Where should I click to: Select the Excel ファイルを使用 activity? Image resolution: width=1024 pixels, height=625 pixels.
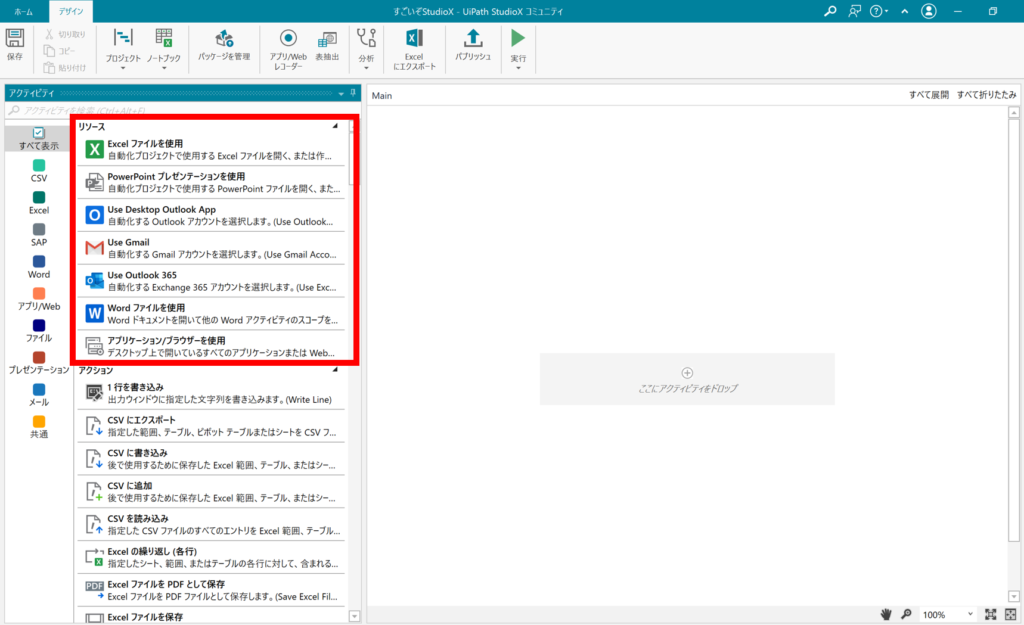click(211, 150)
